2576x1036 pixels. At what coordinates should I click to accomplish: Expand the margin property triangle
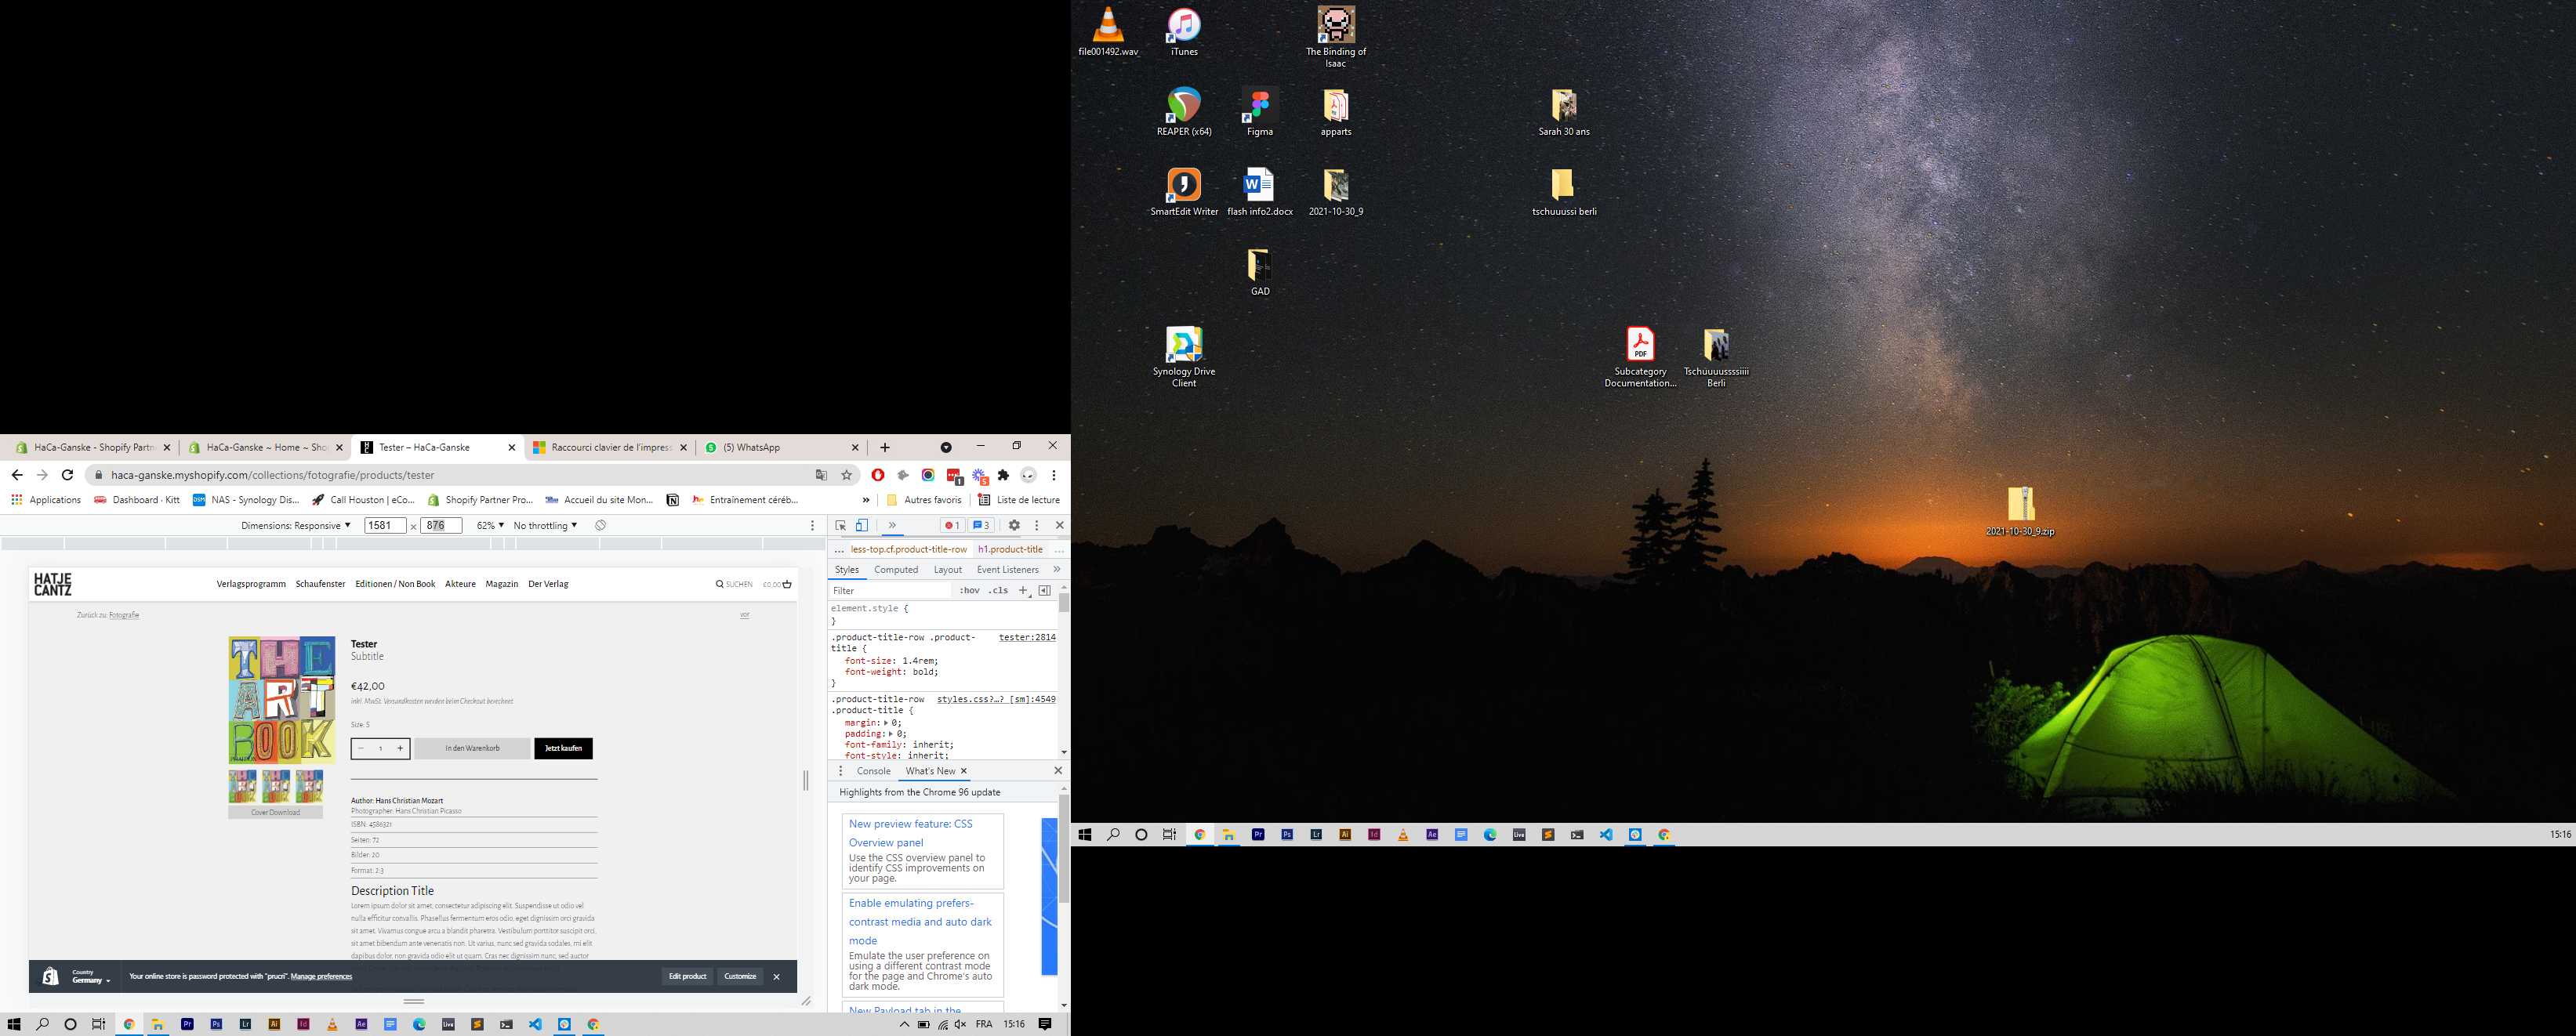(886, 723)
